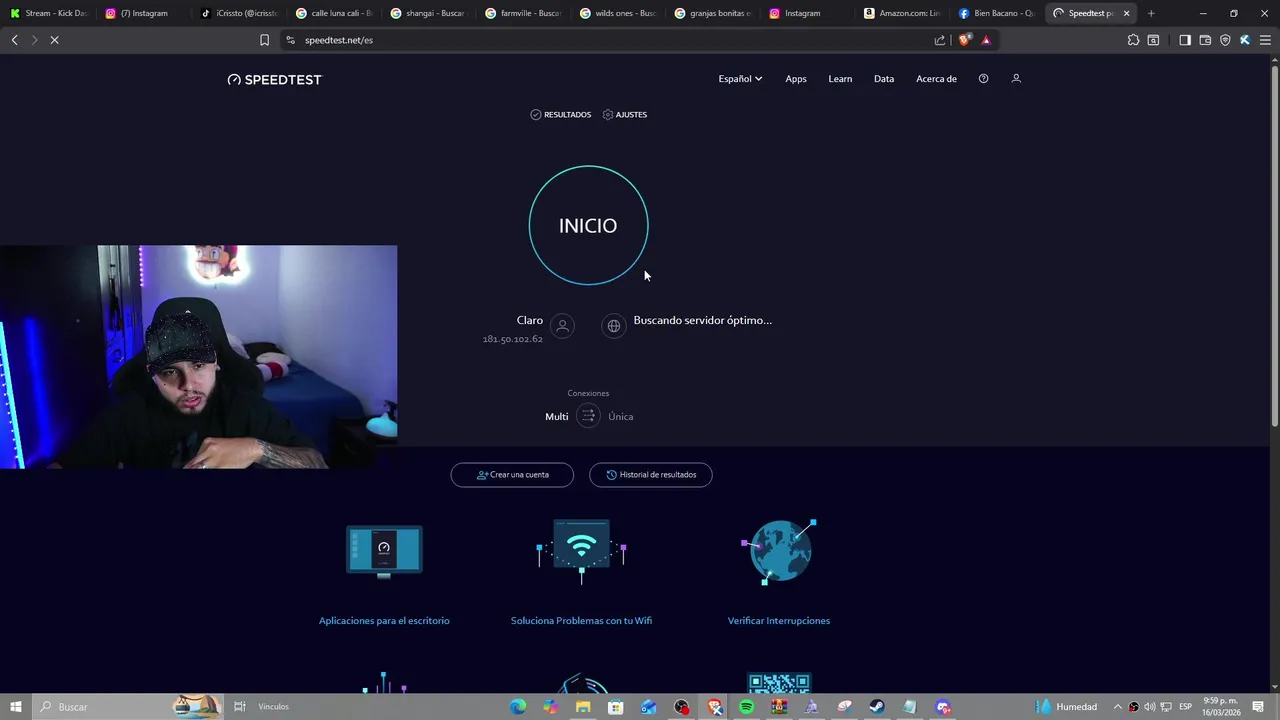Click the desktop apps monitor illustration
This screenshot has height=720, width=1280.
click(384, 551)
